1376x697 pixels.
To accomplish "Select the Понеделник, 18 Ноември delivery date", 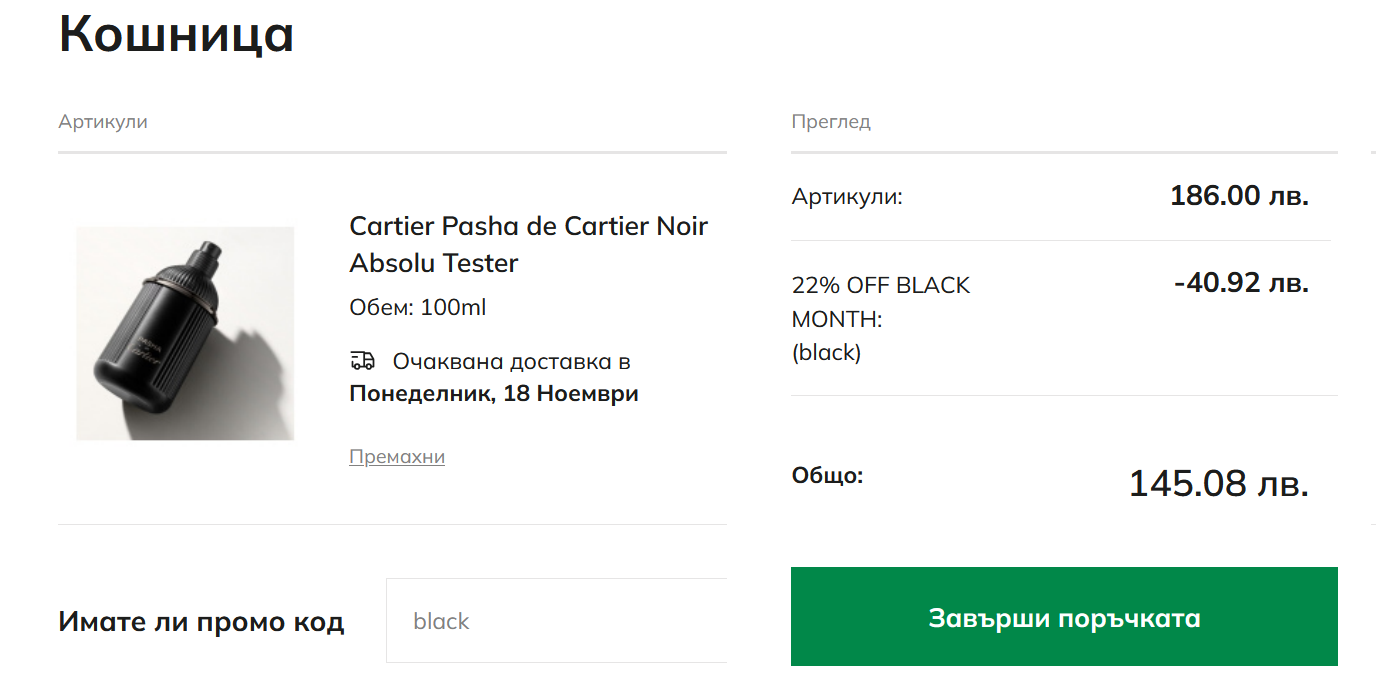I will click(x=493, y=393).
